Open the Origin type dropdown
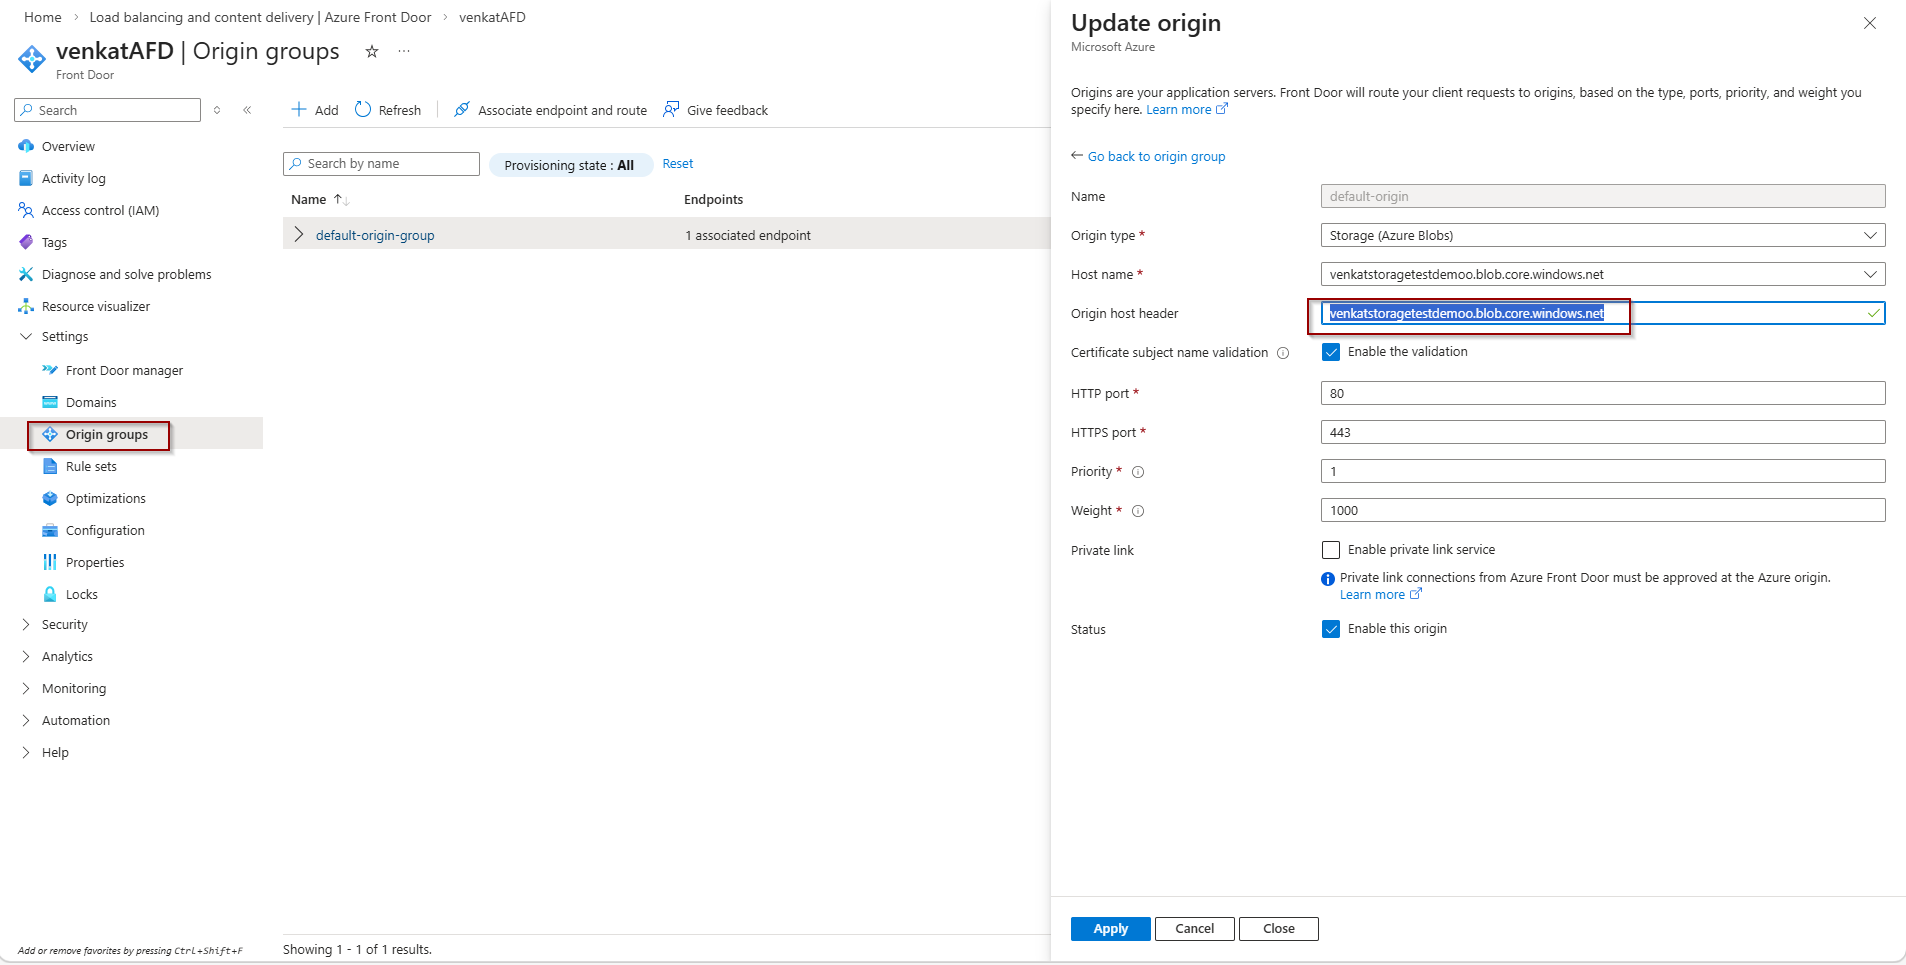This screenshot has width=1906, height=965. [1603, 235]
